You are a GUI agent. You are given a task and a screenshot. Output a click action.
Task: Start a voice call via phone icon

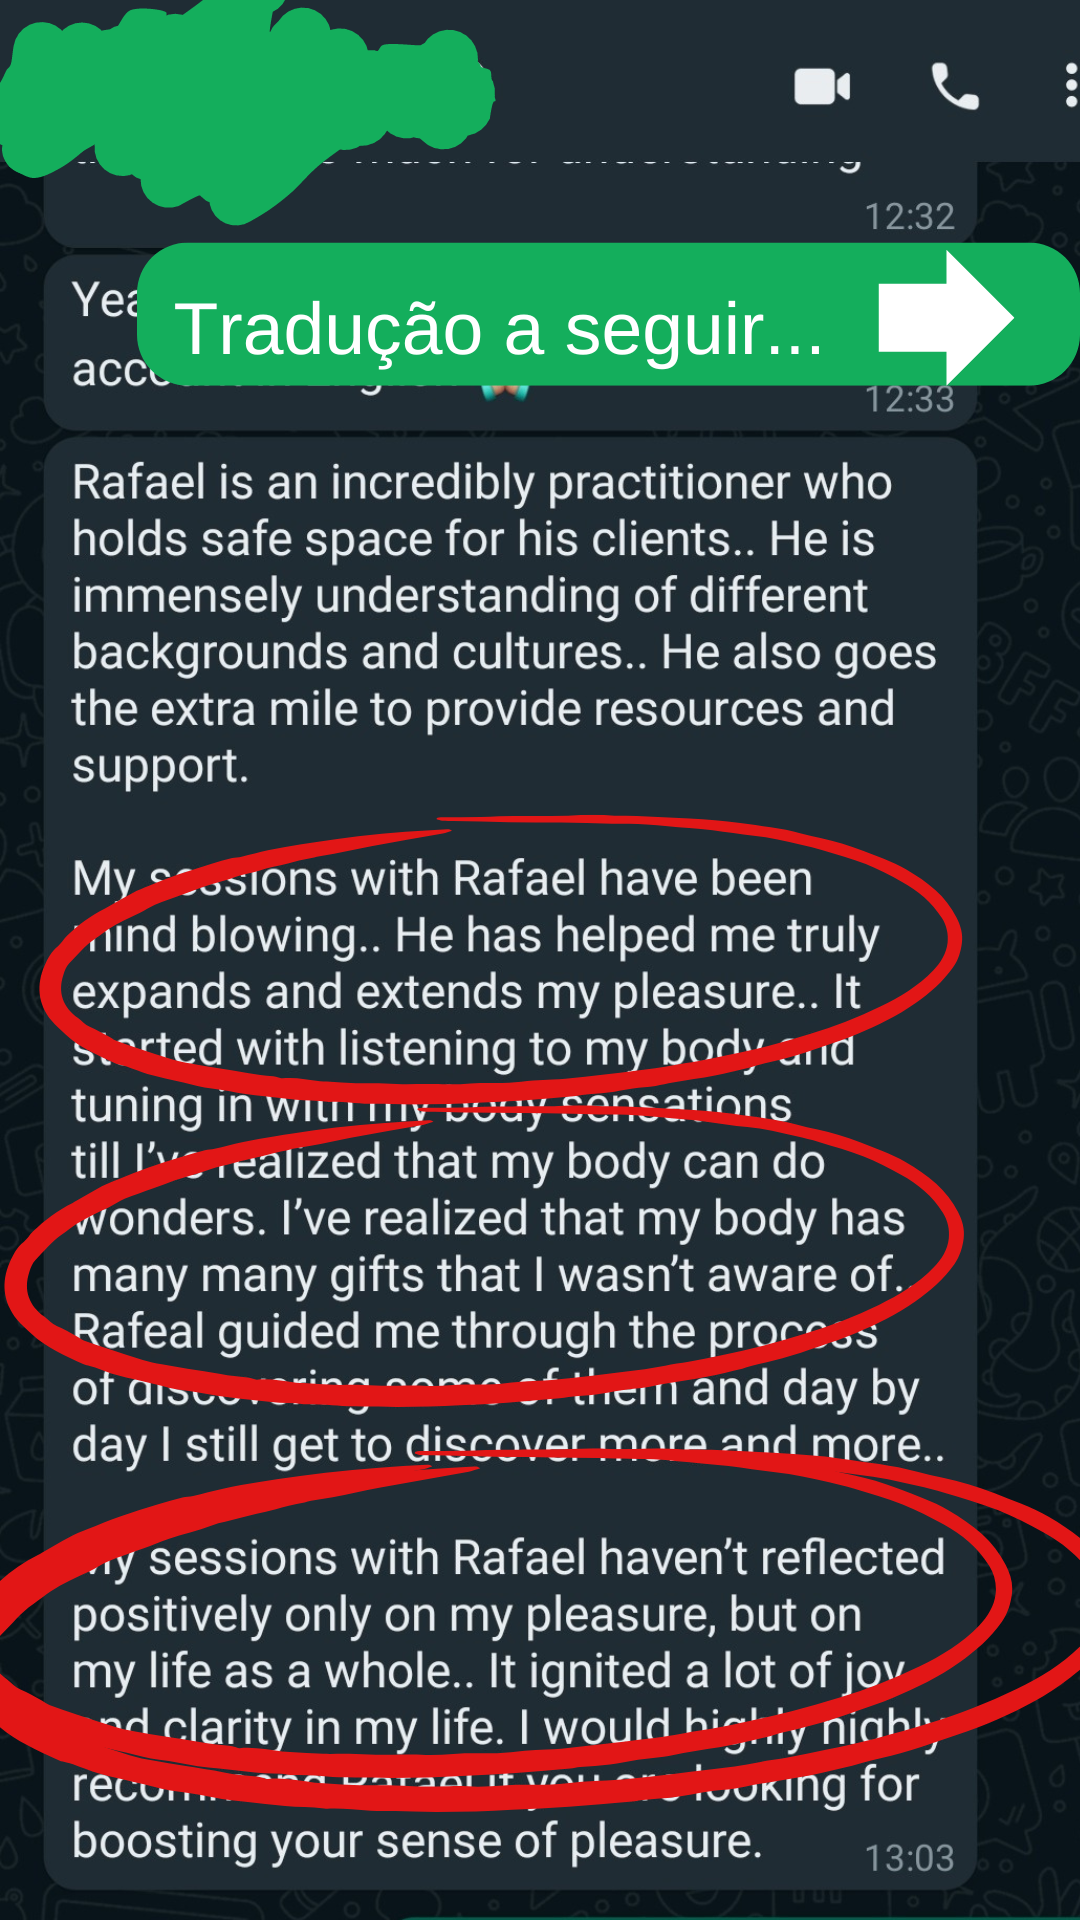[x=954, y=87]
